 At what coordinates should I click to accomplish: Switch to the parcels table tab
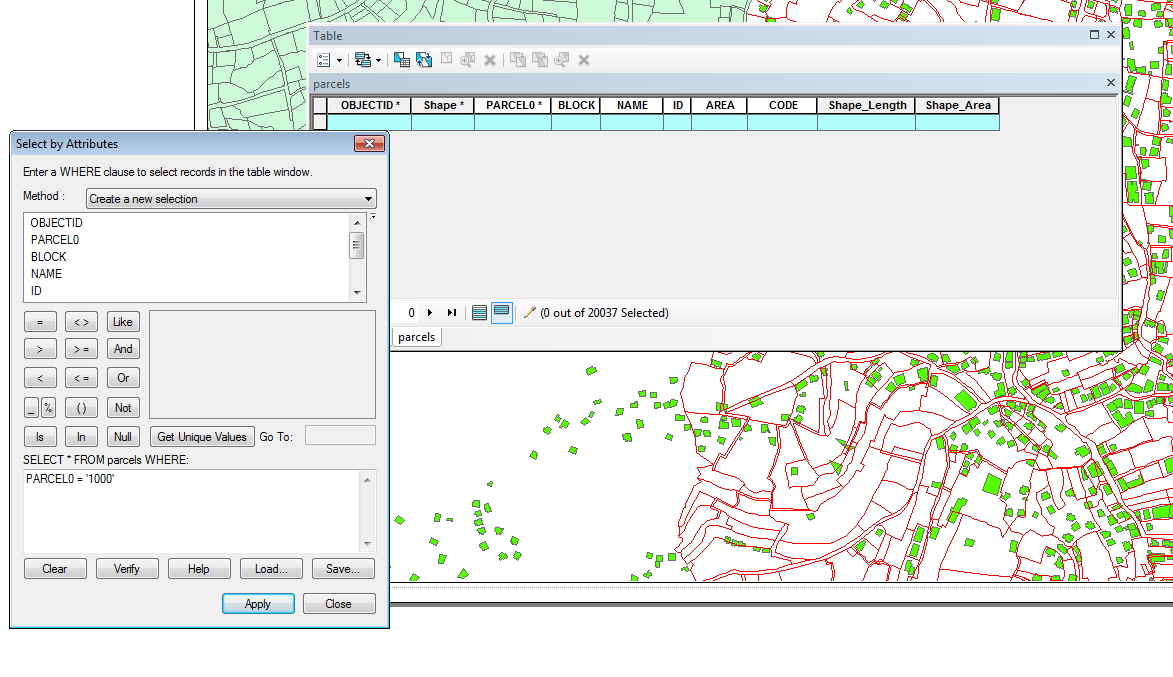click(x=416, y=337)
